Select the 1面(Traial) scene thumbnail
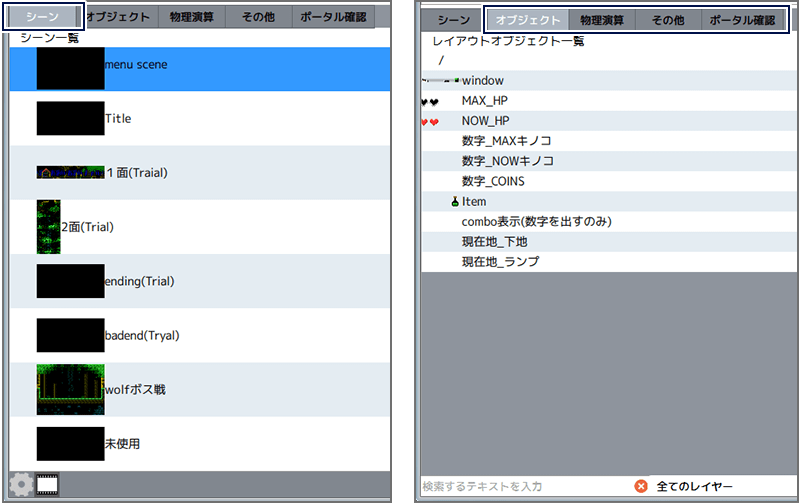Viewport: 799px width, 503px height. pyautogui.click(x=70, y=172)
